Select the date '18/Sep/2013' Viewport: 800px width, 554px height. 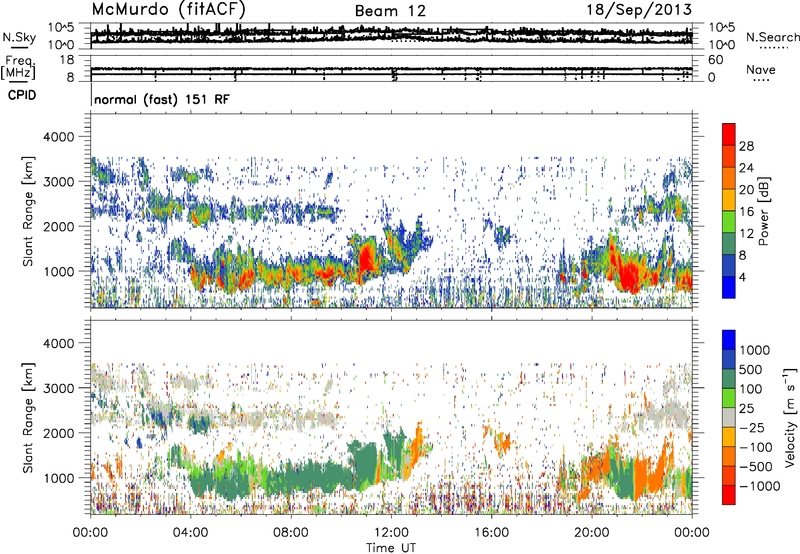point(639,10)
